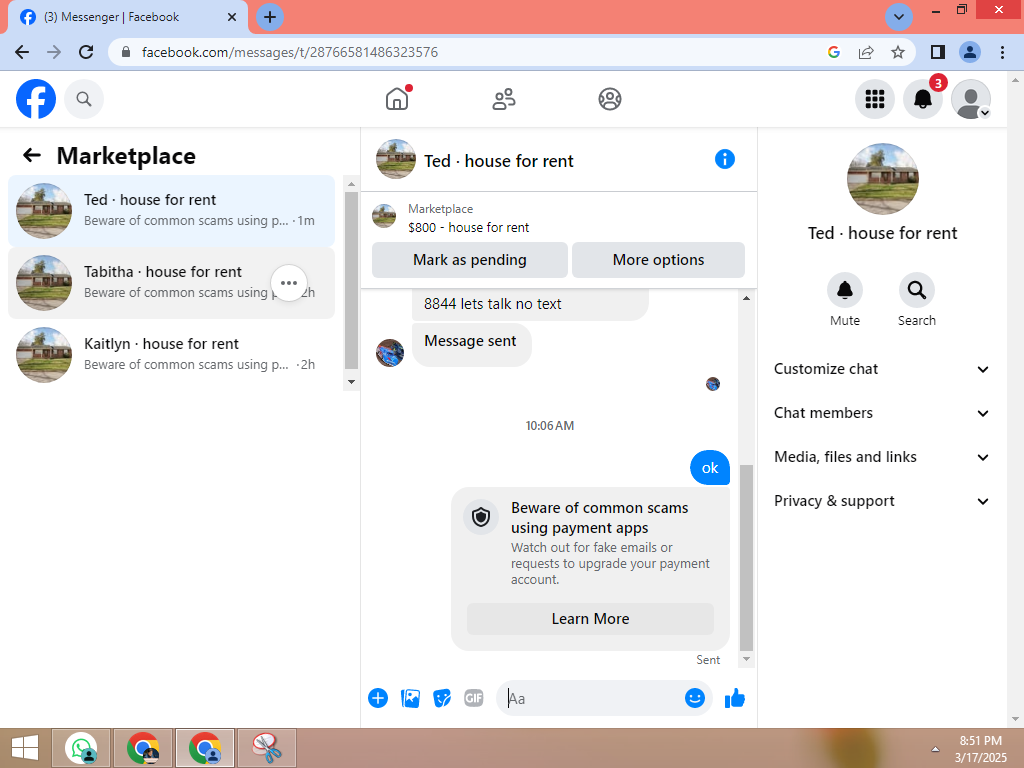Click the back arrow beside Marketplace

pyautogui.click(x=31, y=155)
